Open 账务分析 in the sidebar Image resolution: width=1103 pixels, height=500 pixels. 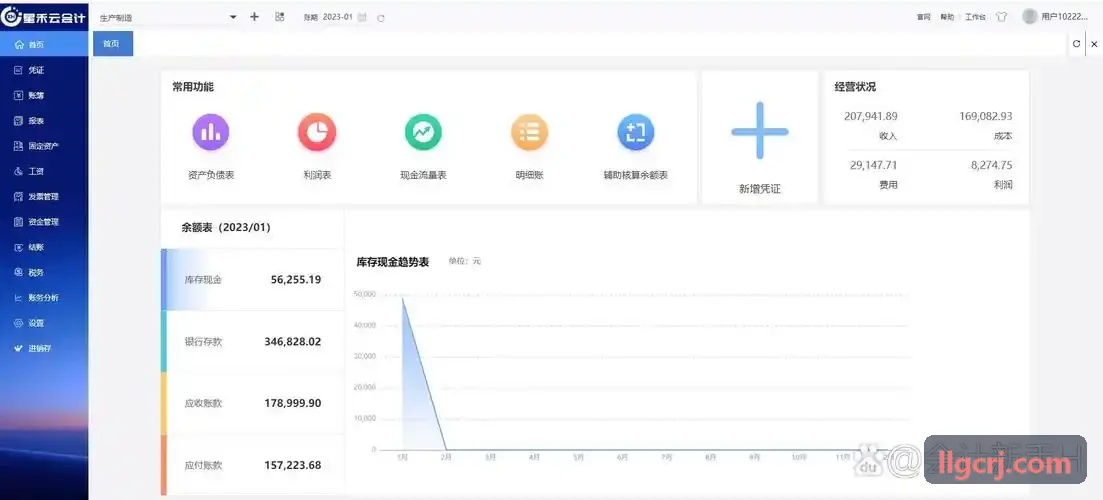(44, 298)
